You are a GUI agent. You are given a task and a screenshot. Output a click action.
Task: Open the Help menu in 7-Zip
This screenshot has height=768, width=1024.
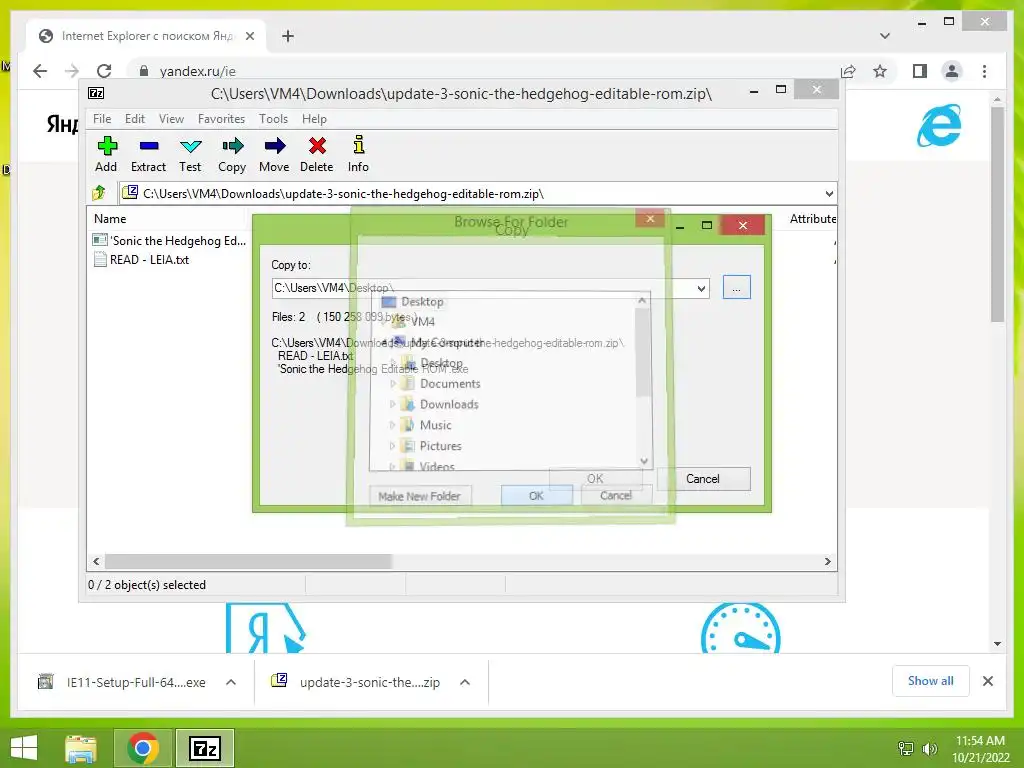click(314, 119)
